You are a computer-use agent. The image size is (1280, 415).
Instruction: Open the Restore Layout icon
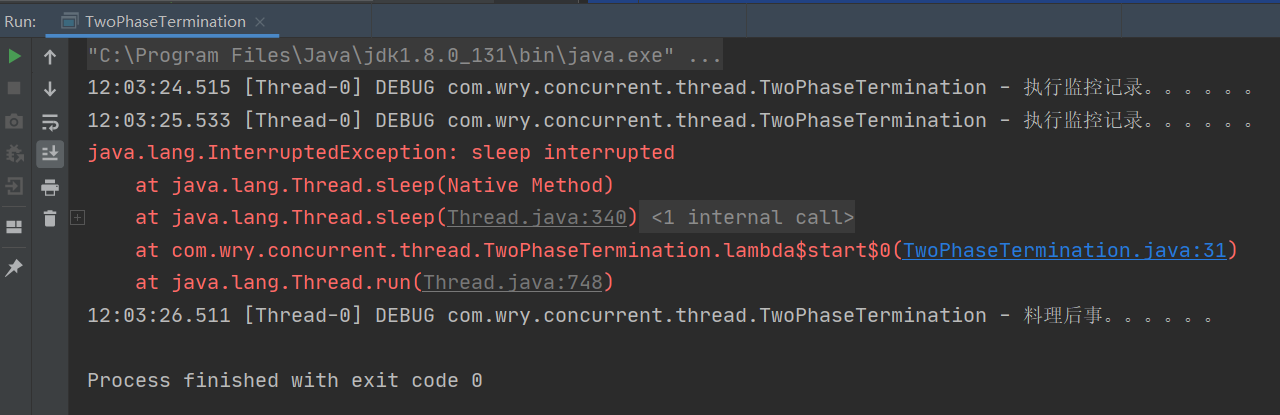click(14, 227)
